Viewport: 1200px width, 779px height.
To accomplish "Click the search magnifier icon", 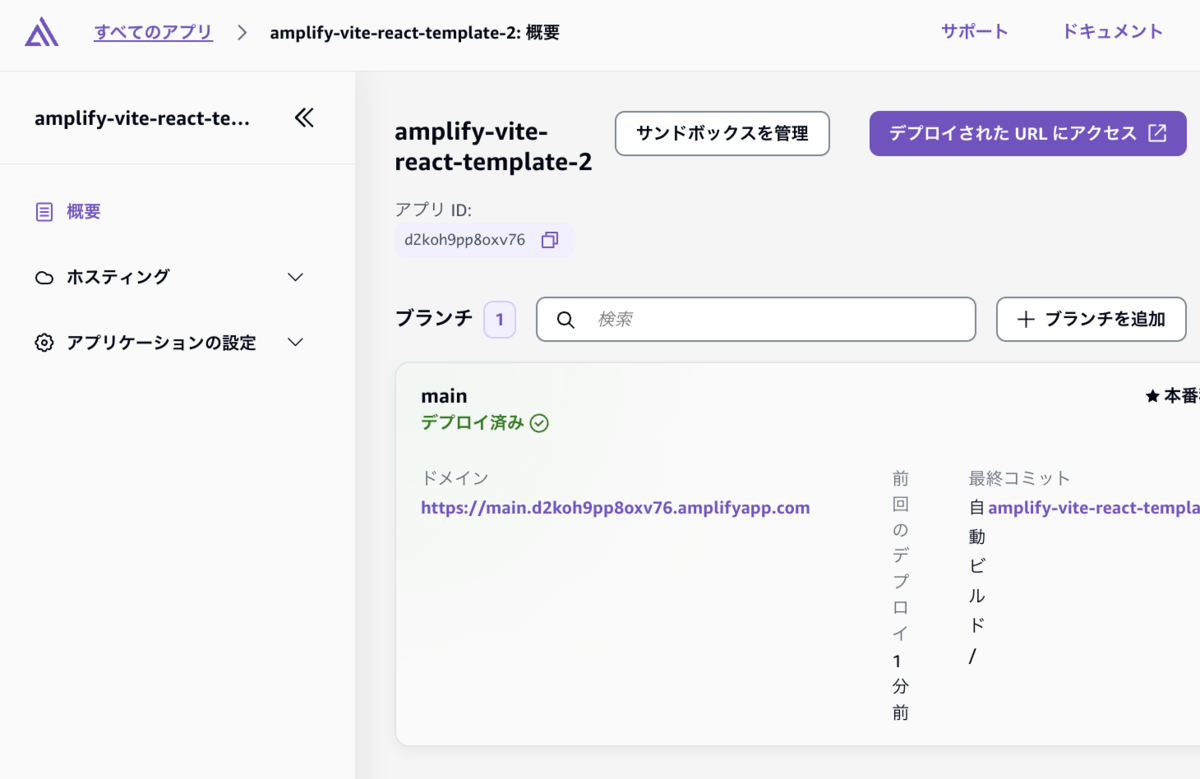I will 565,320.
